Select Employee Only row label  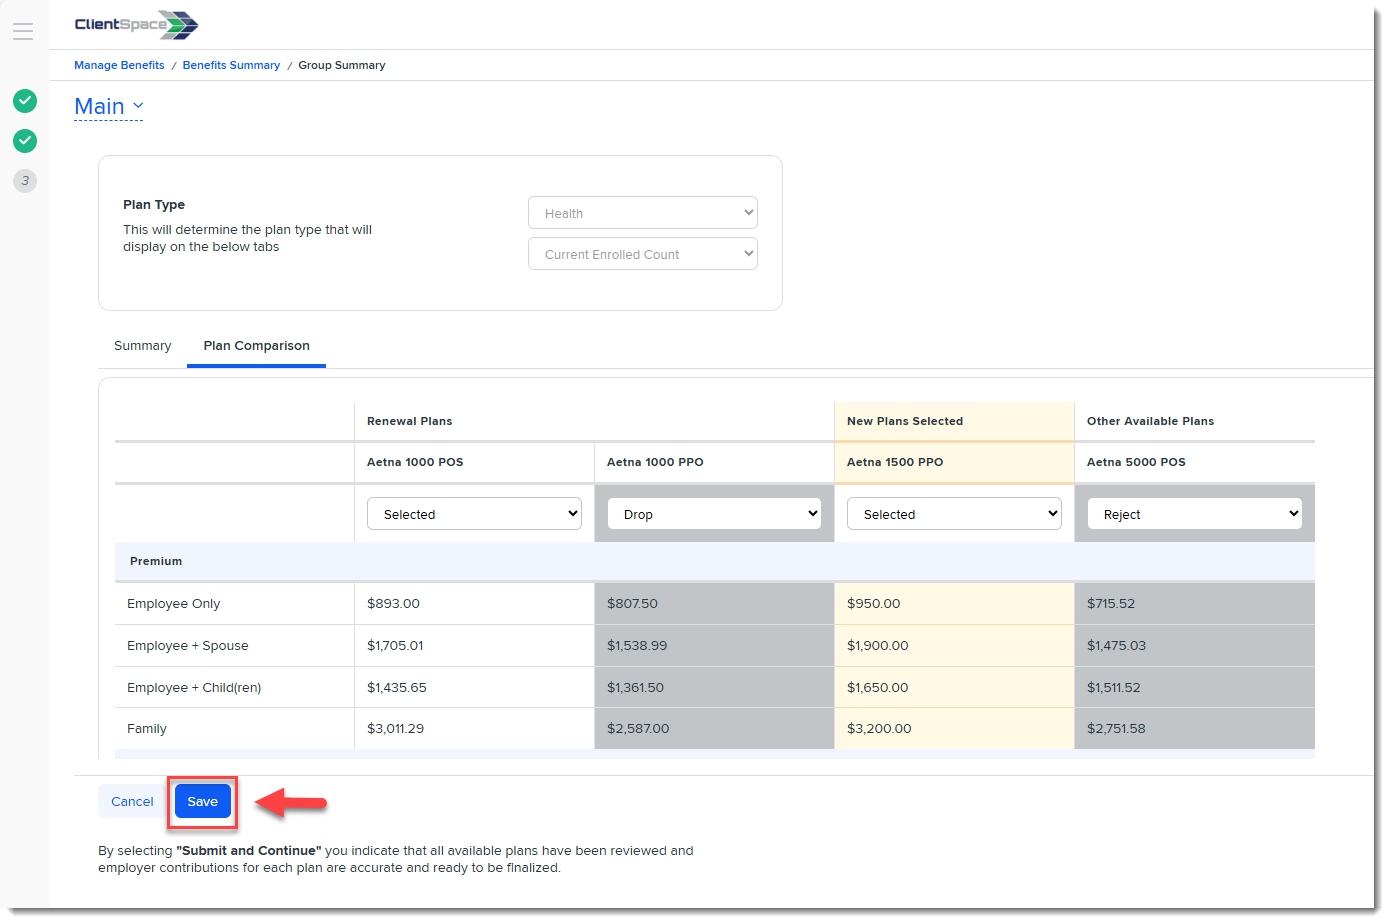click(x=174, y=604)
